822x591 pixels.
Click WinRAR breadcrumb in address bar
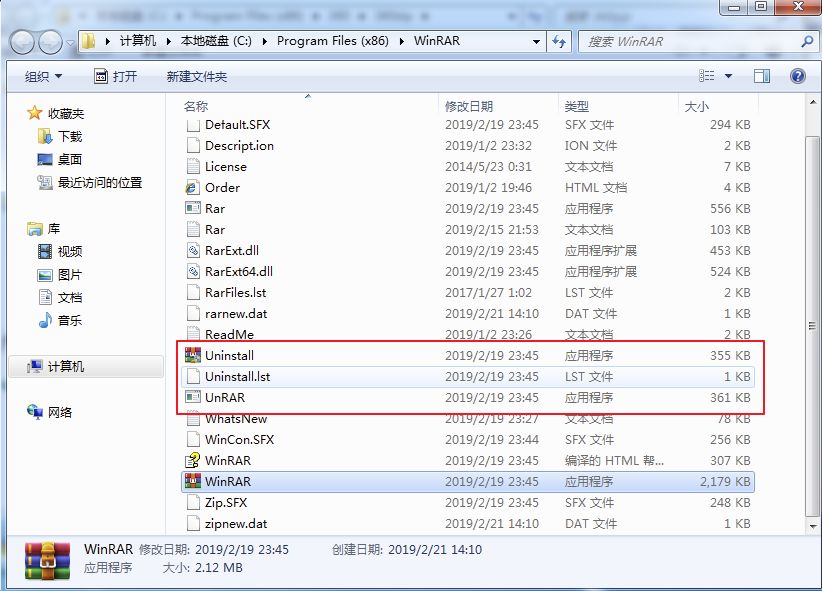coord(437,41)
